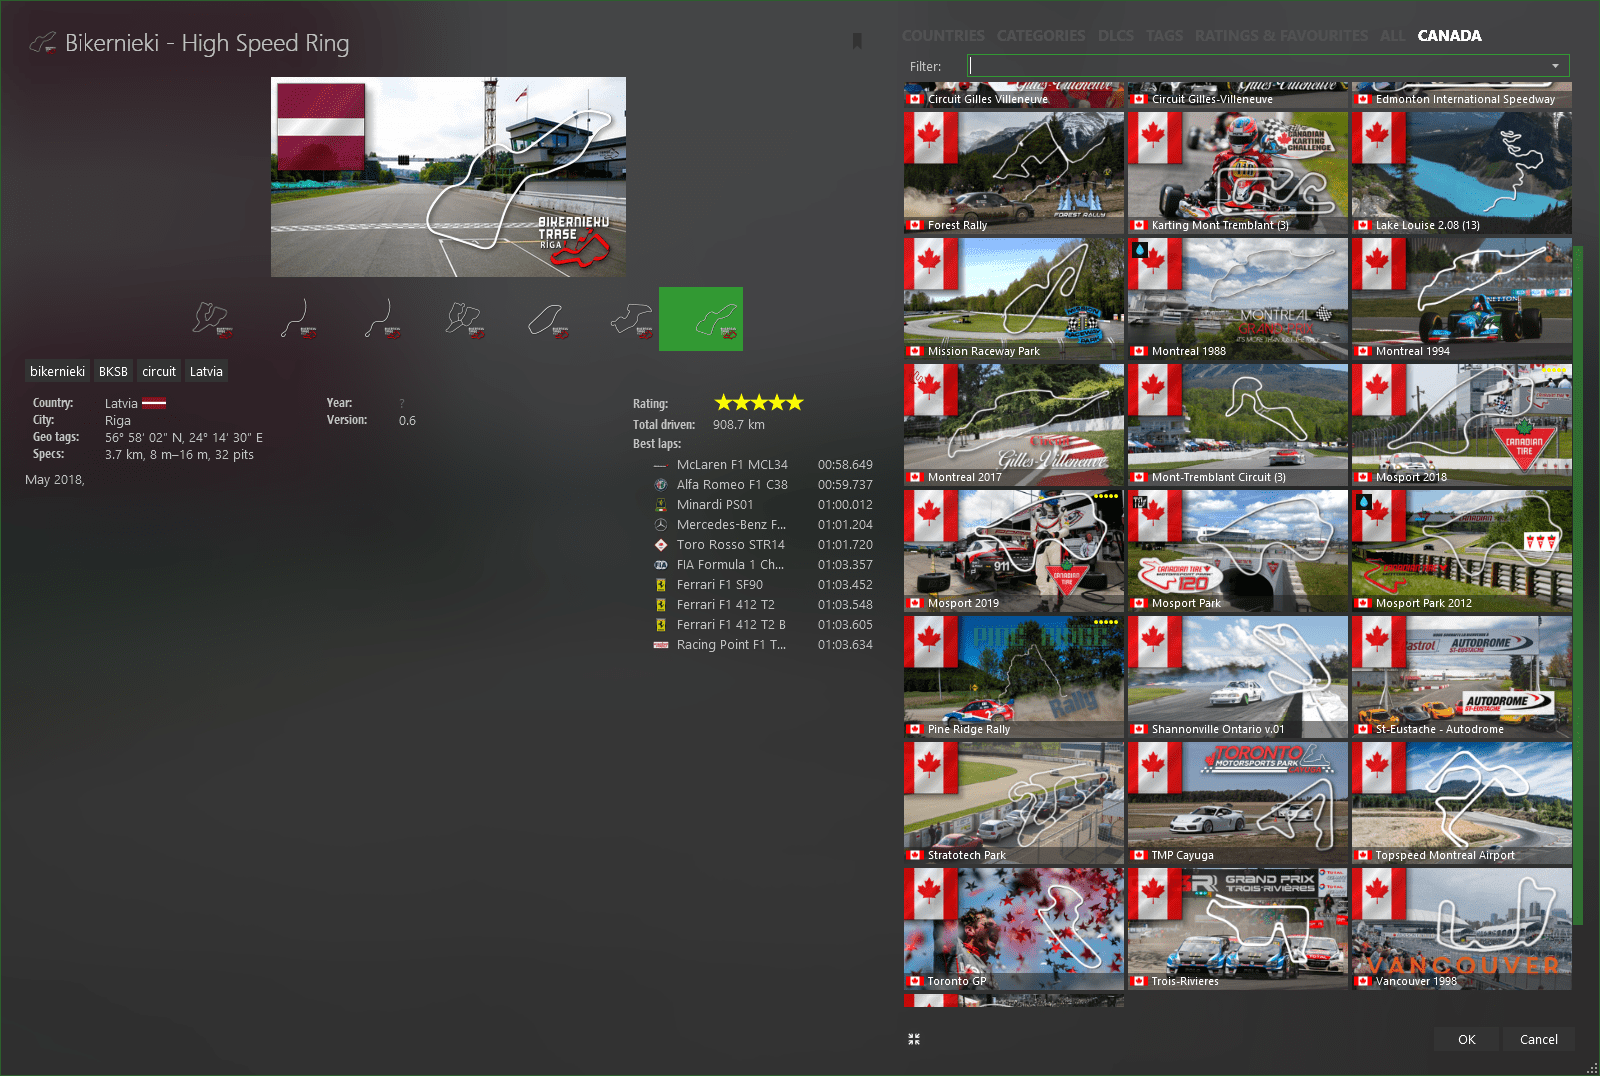Choose the fifth track layout, the oval outline
Image resolution: width=1600 pixels, height=1076 pixels.
[545, 319]
